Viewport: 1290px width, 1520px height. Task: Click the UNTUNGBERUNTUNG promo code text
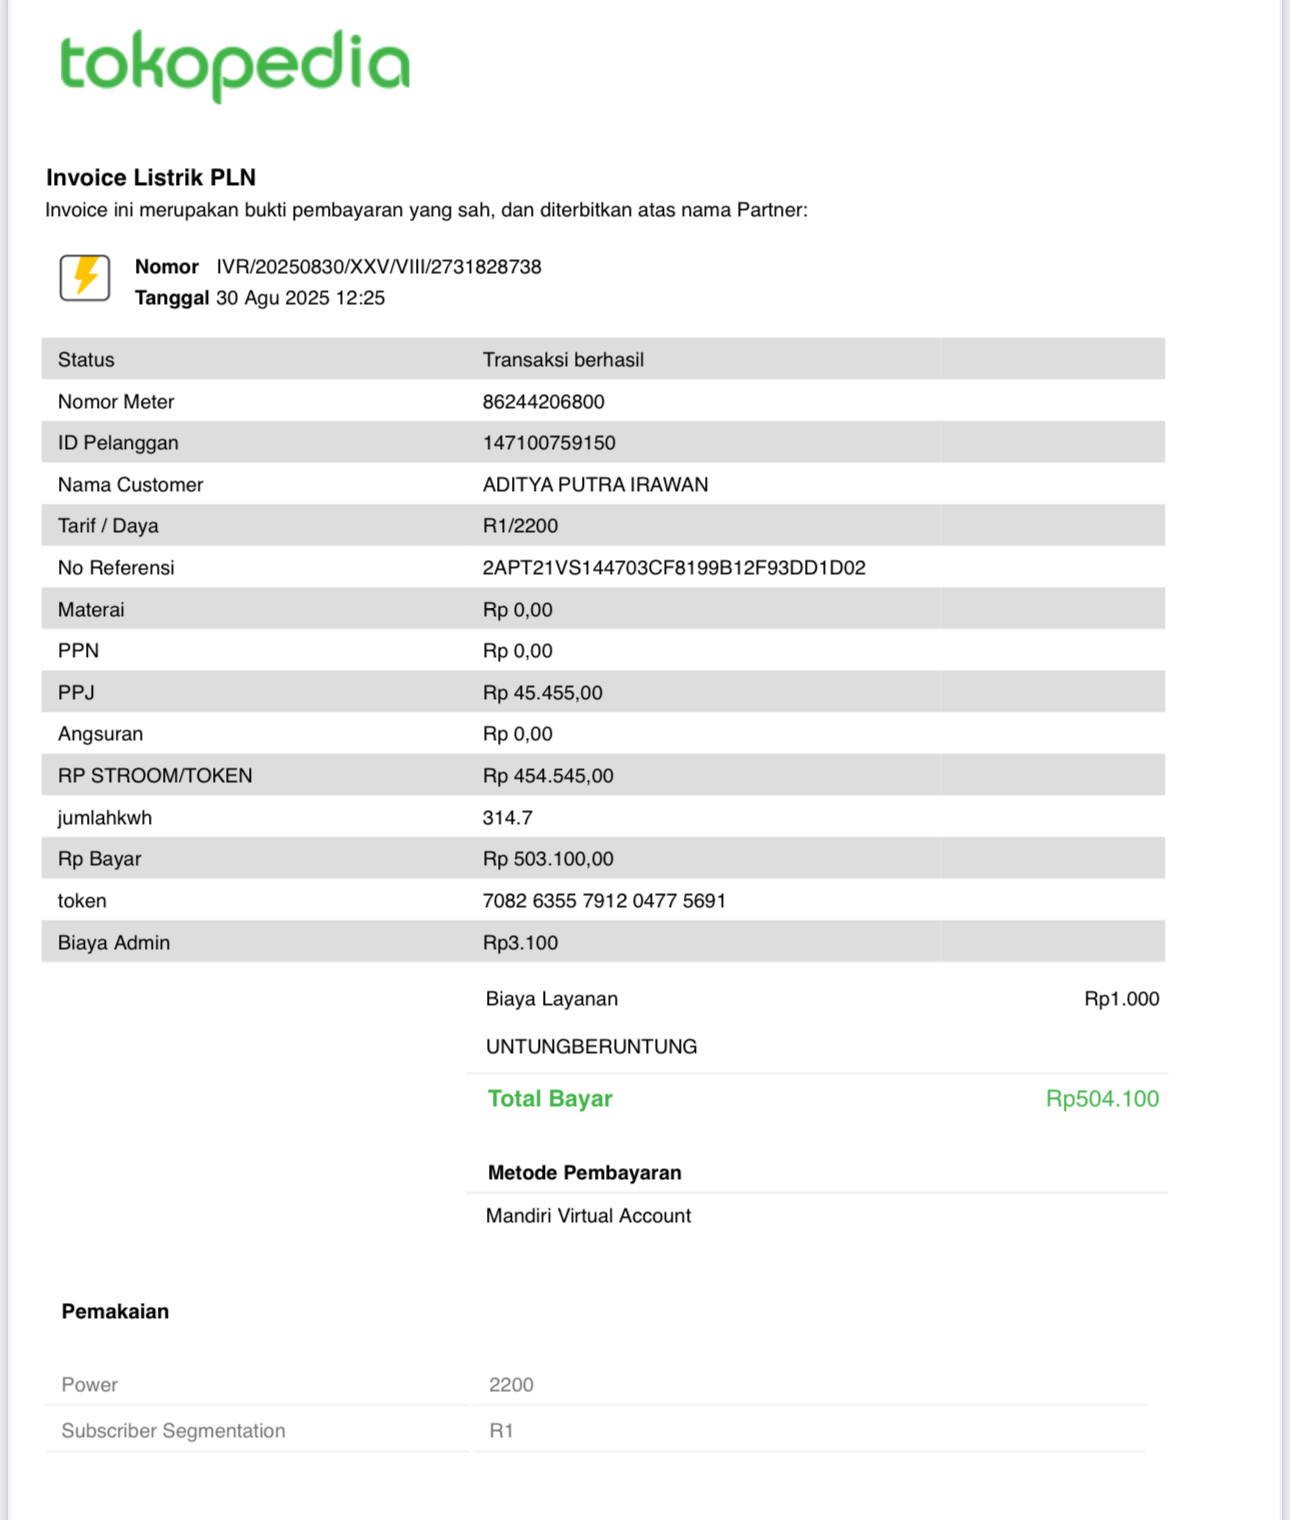click(x=591, y=1047)
